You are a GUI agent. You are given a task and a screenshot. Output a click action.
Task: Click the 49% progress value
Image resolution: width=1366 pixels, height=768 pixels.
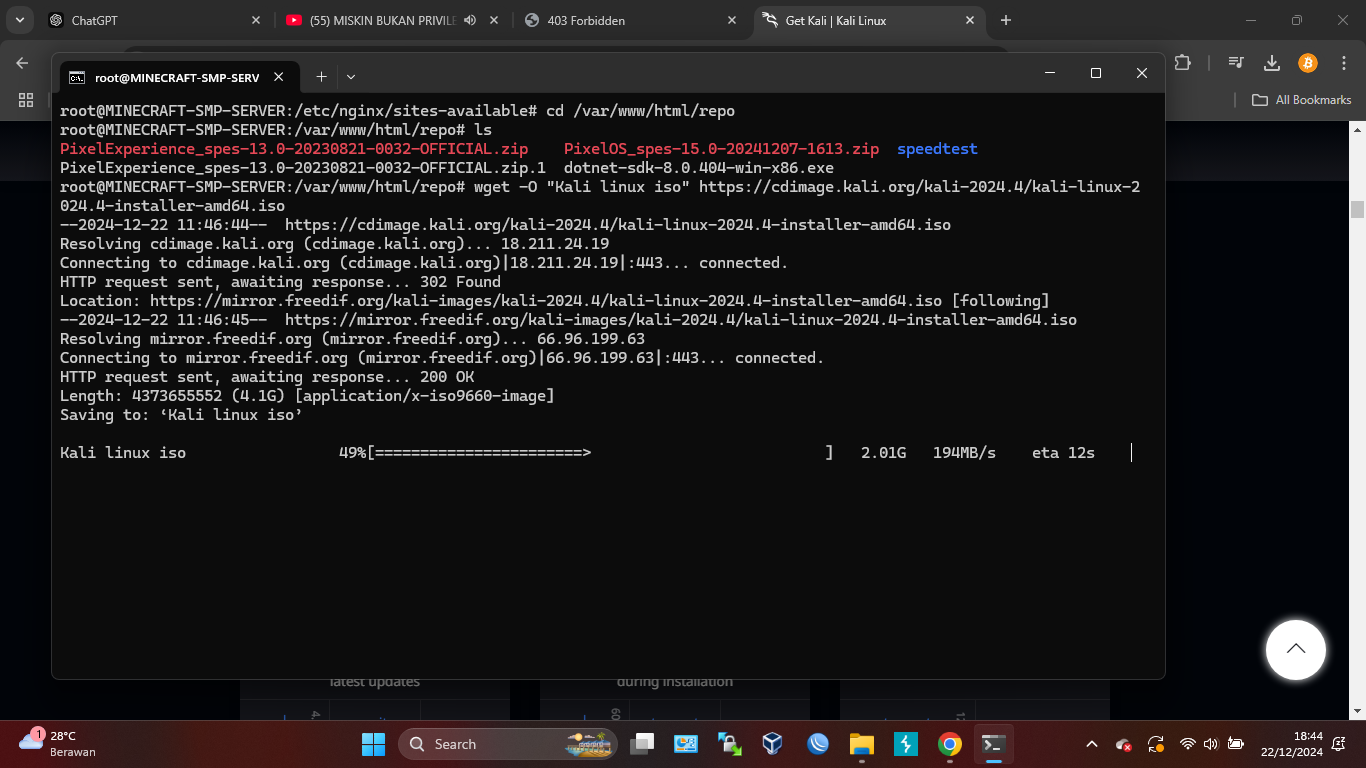[x=352, y=453]
